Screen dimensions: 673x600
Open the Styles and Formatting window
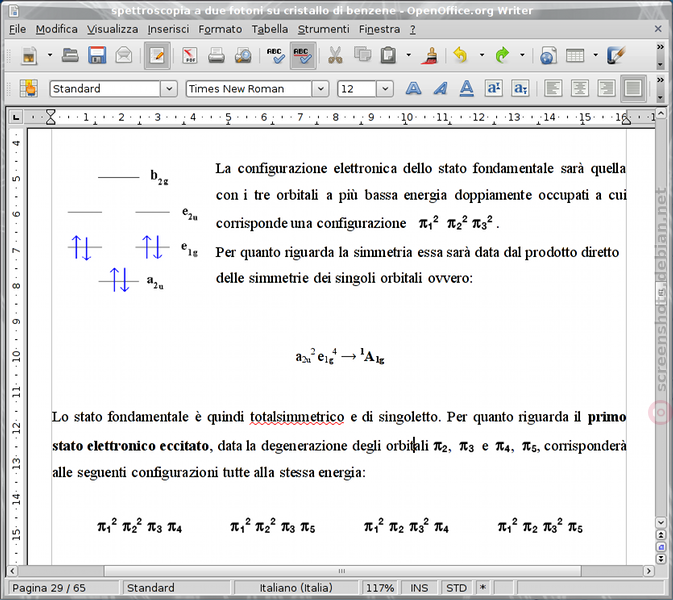[28, 89]
